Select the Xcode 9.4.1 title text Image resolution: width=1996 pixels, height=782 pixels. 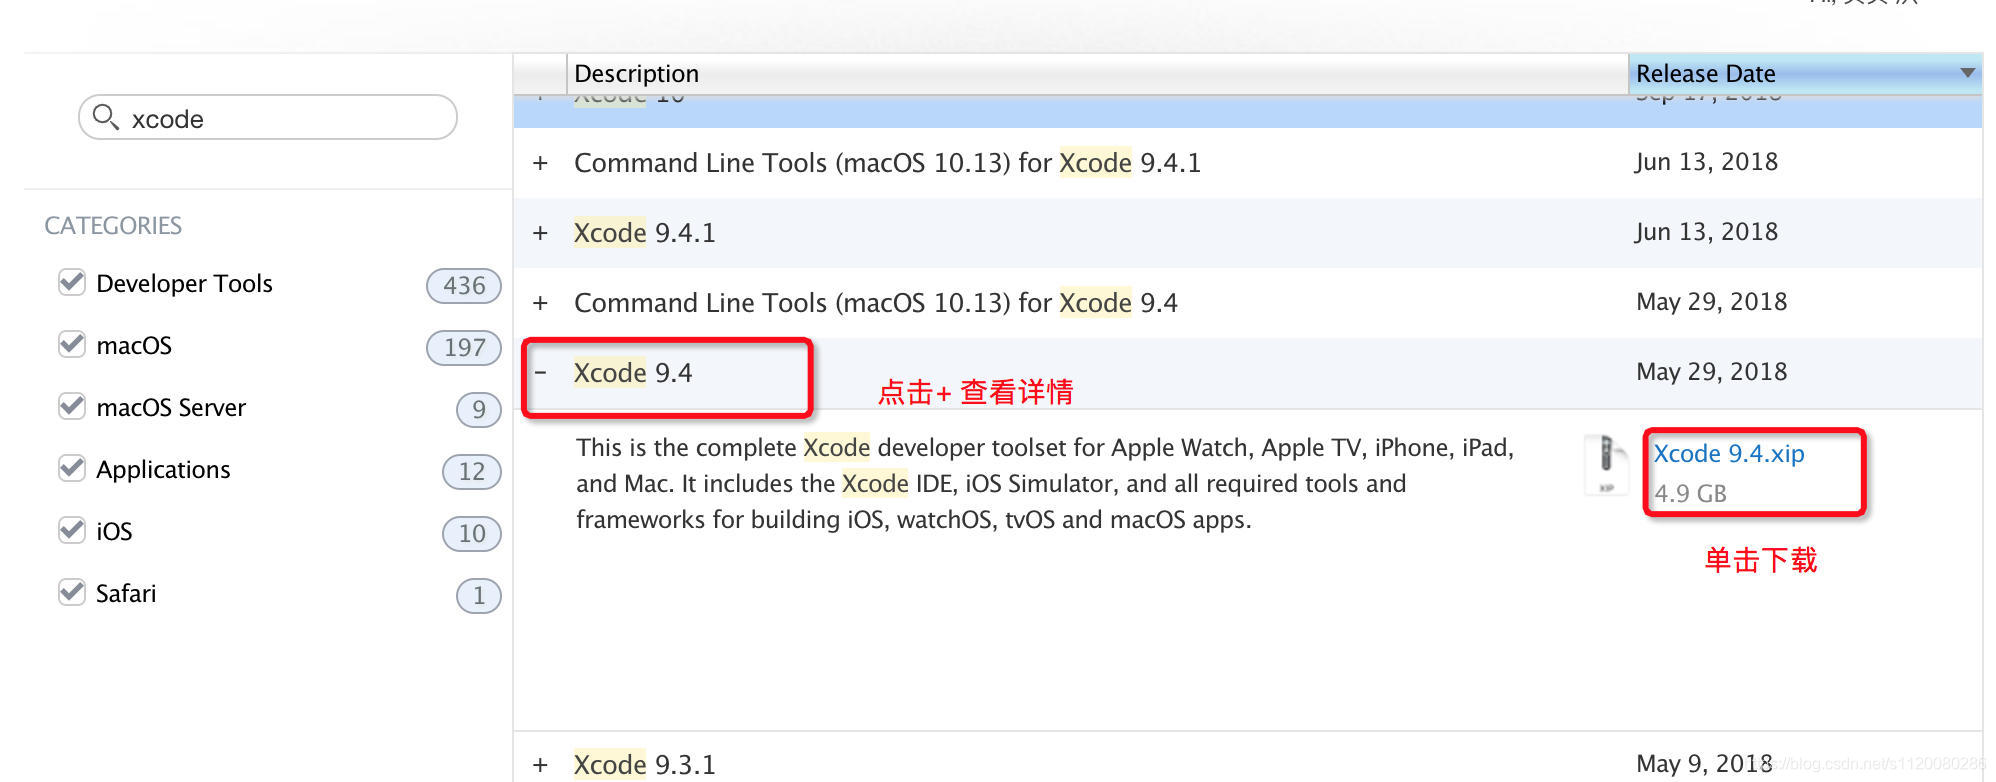point(645,233)
